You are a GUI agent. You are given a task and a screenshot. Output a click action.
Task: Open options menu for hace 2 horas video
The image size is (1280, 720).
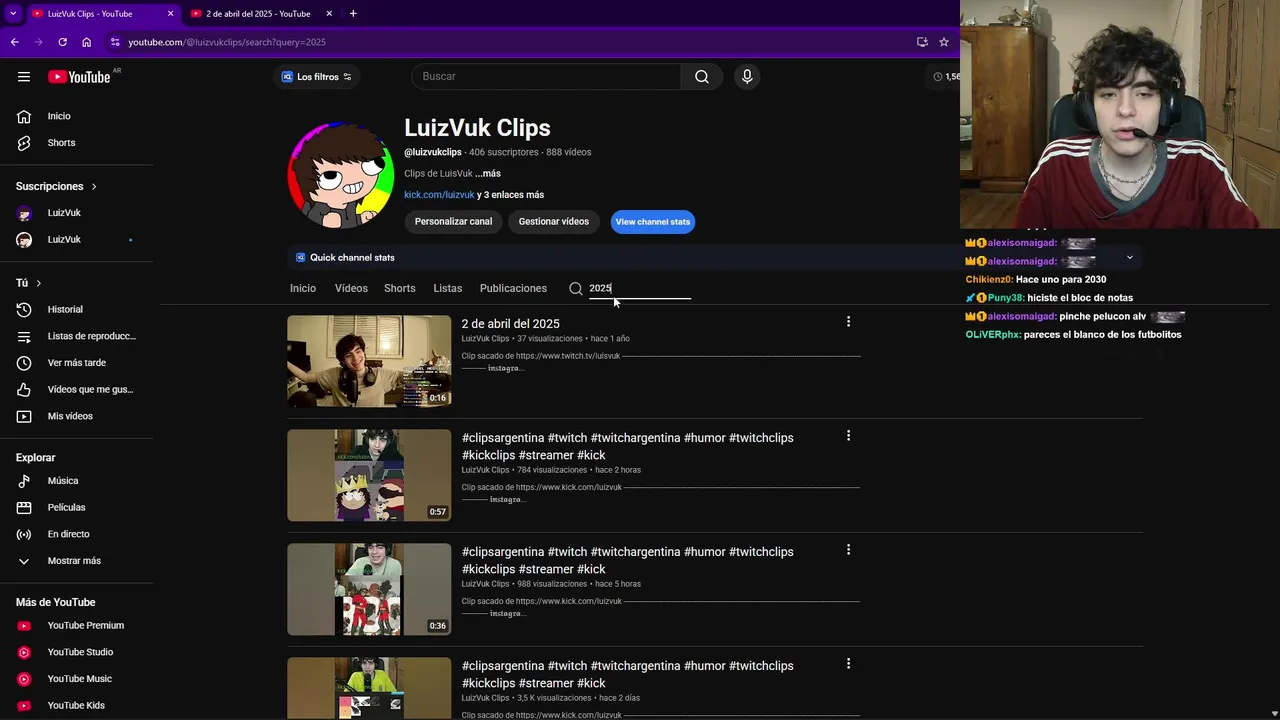click(x=848, y=436)
